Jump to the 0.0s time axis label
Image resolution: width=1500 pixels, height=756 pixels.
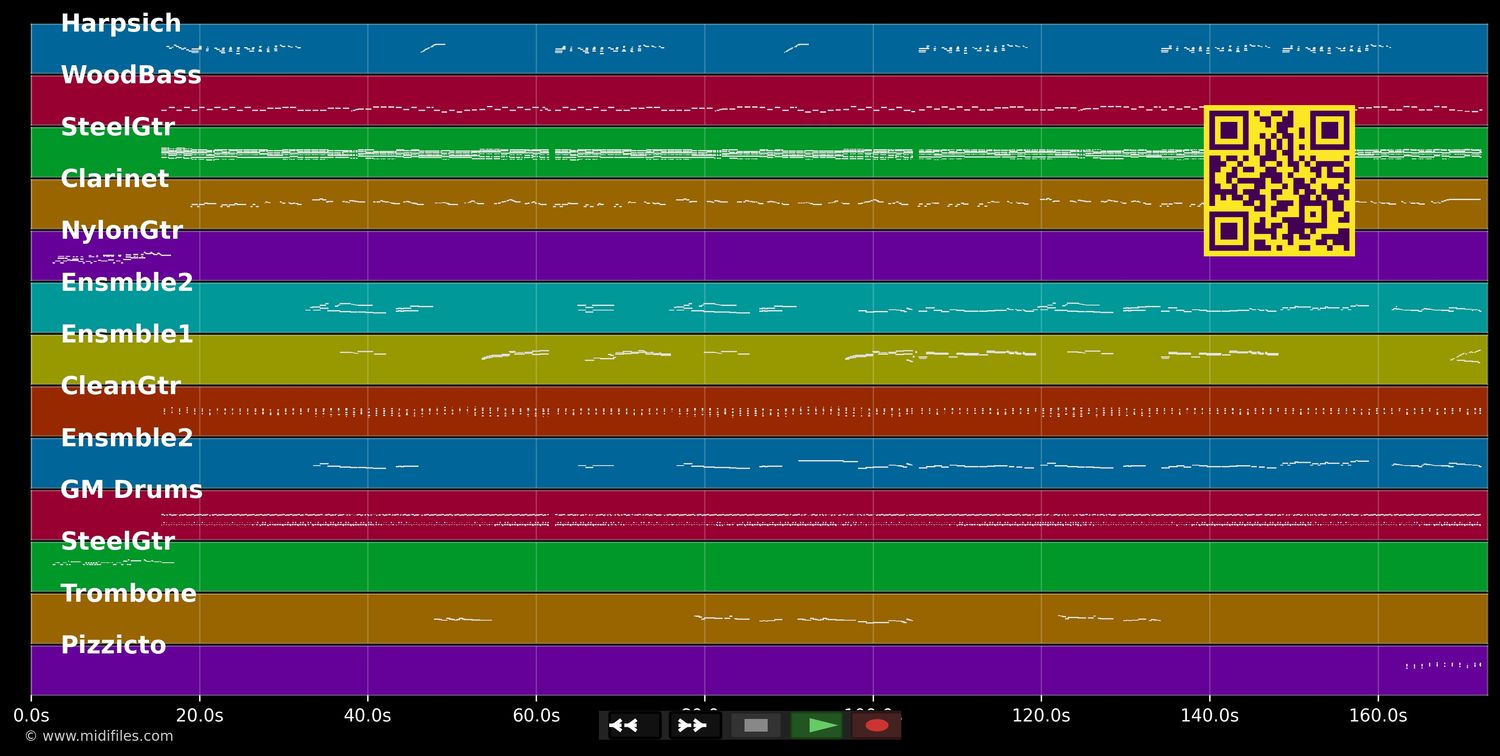pyautogui.click(x=31, y=716)
